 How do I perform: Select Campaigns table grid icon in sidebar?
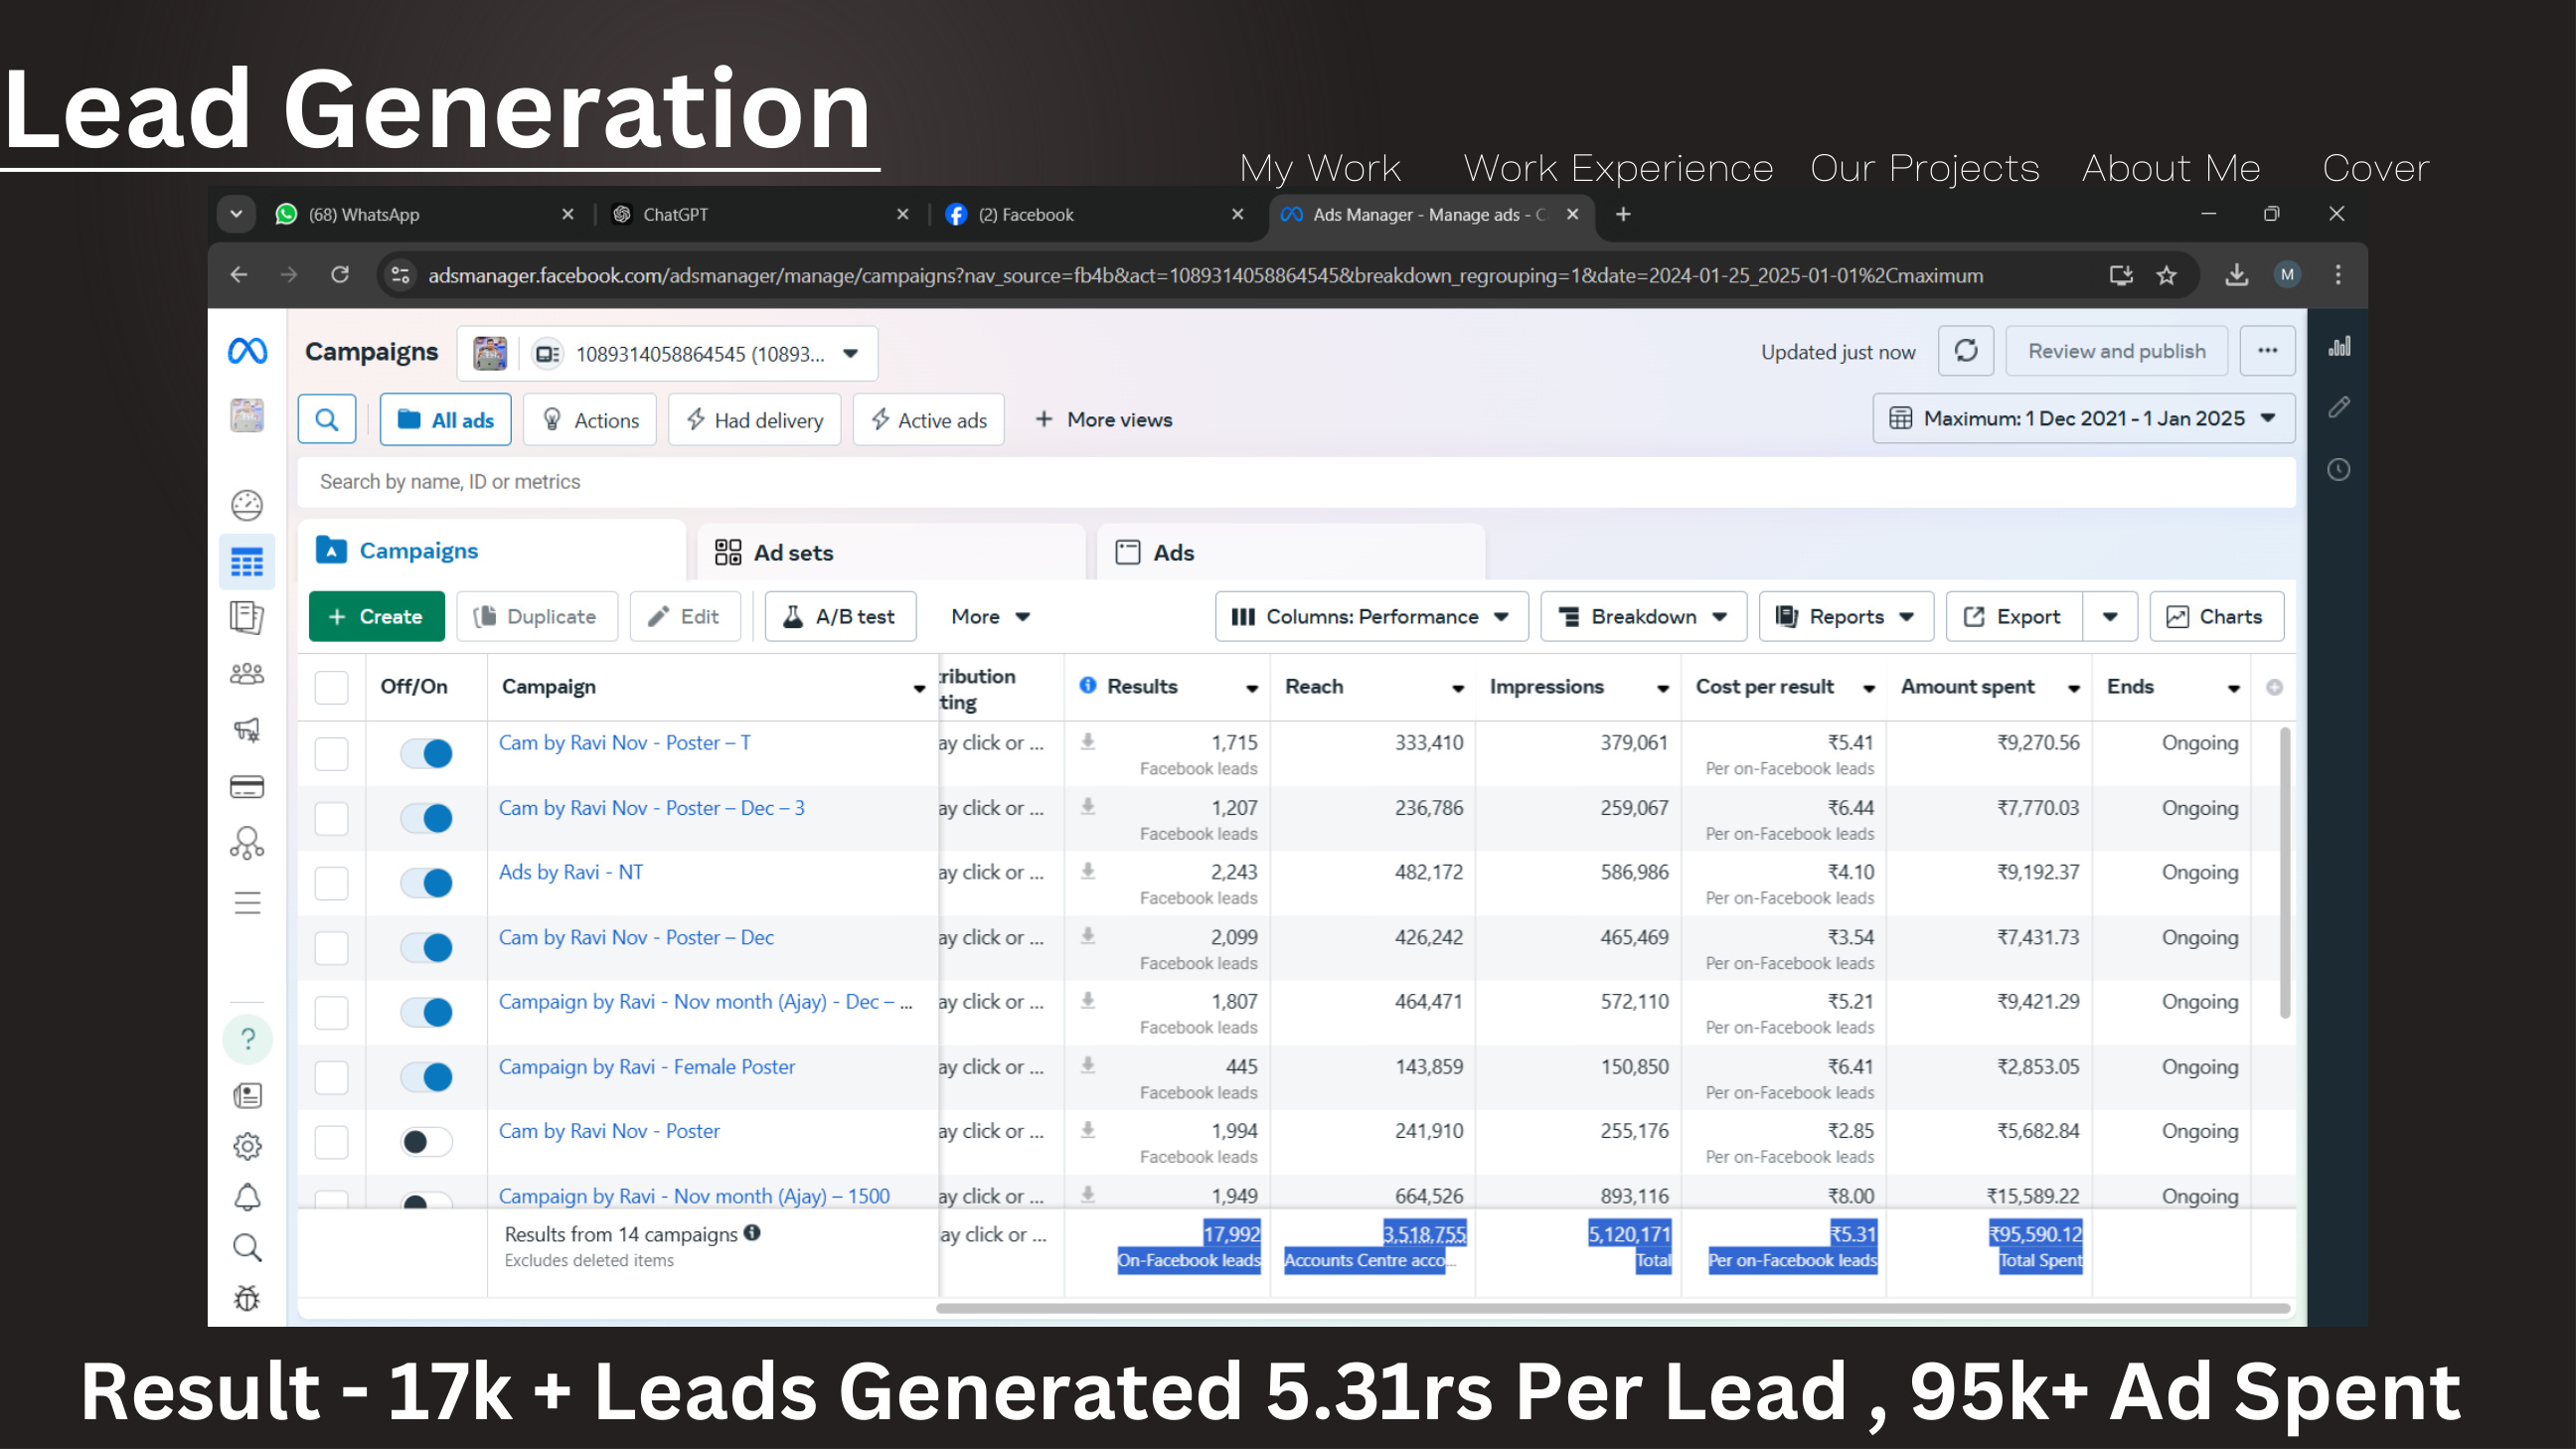(247, 562)
